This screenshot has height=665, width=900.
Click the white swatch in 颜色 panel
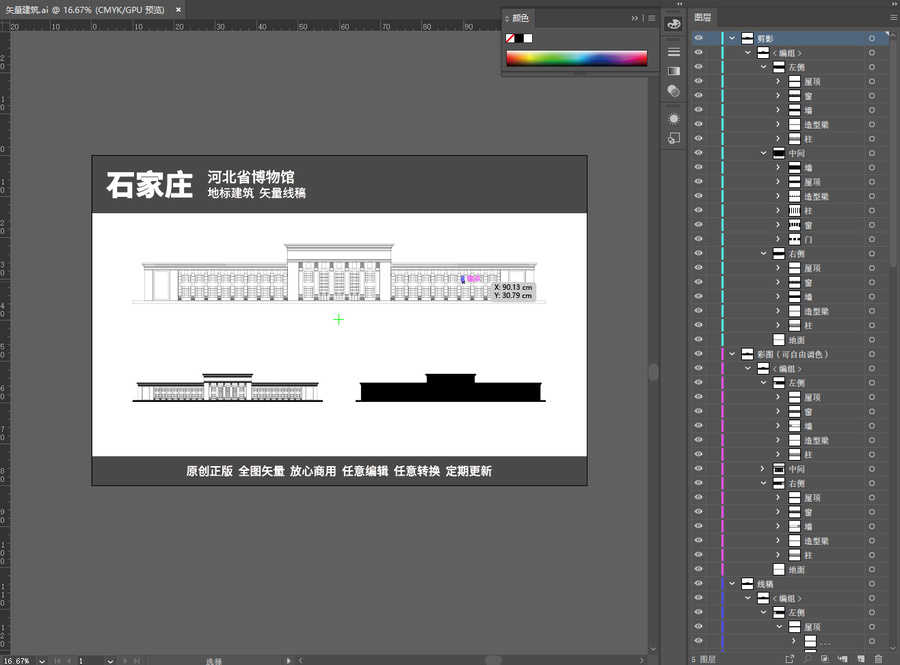pos(528,38)
